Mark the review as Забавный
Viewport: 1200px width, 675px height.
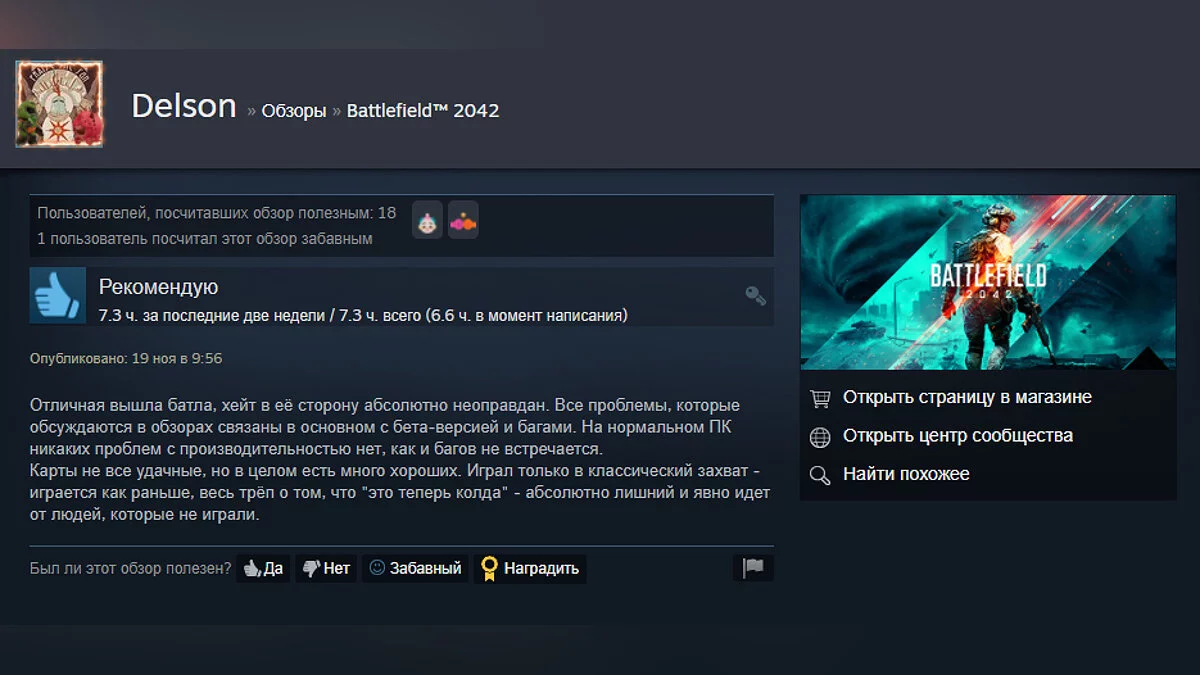(x=415, y=568)
